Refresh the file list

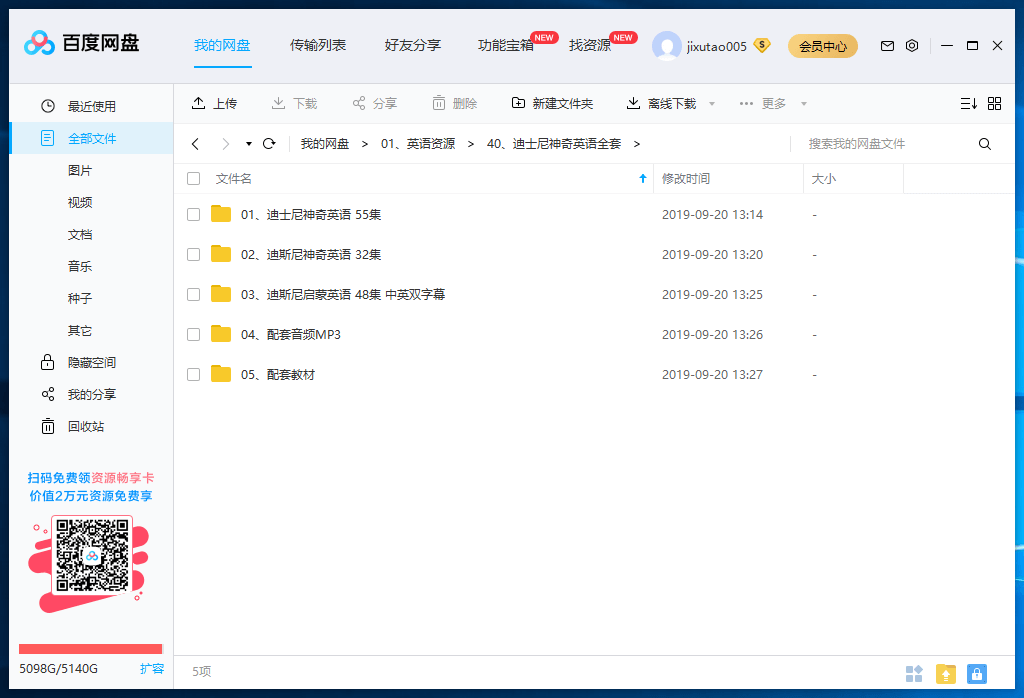tap(268, 143)
